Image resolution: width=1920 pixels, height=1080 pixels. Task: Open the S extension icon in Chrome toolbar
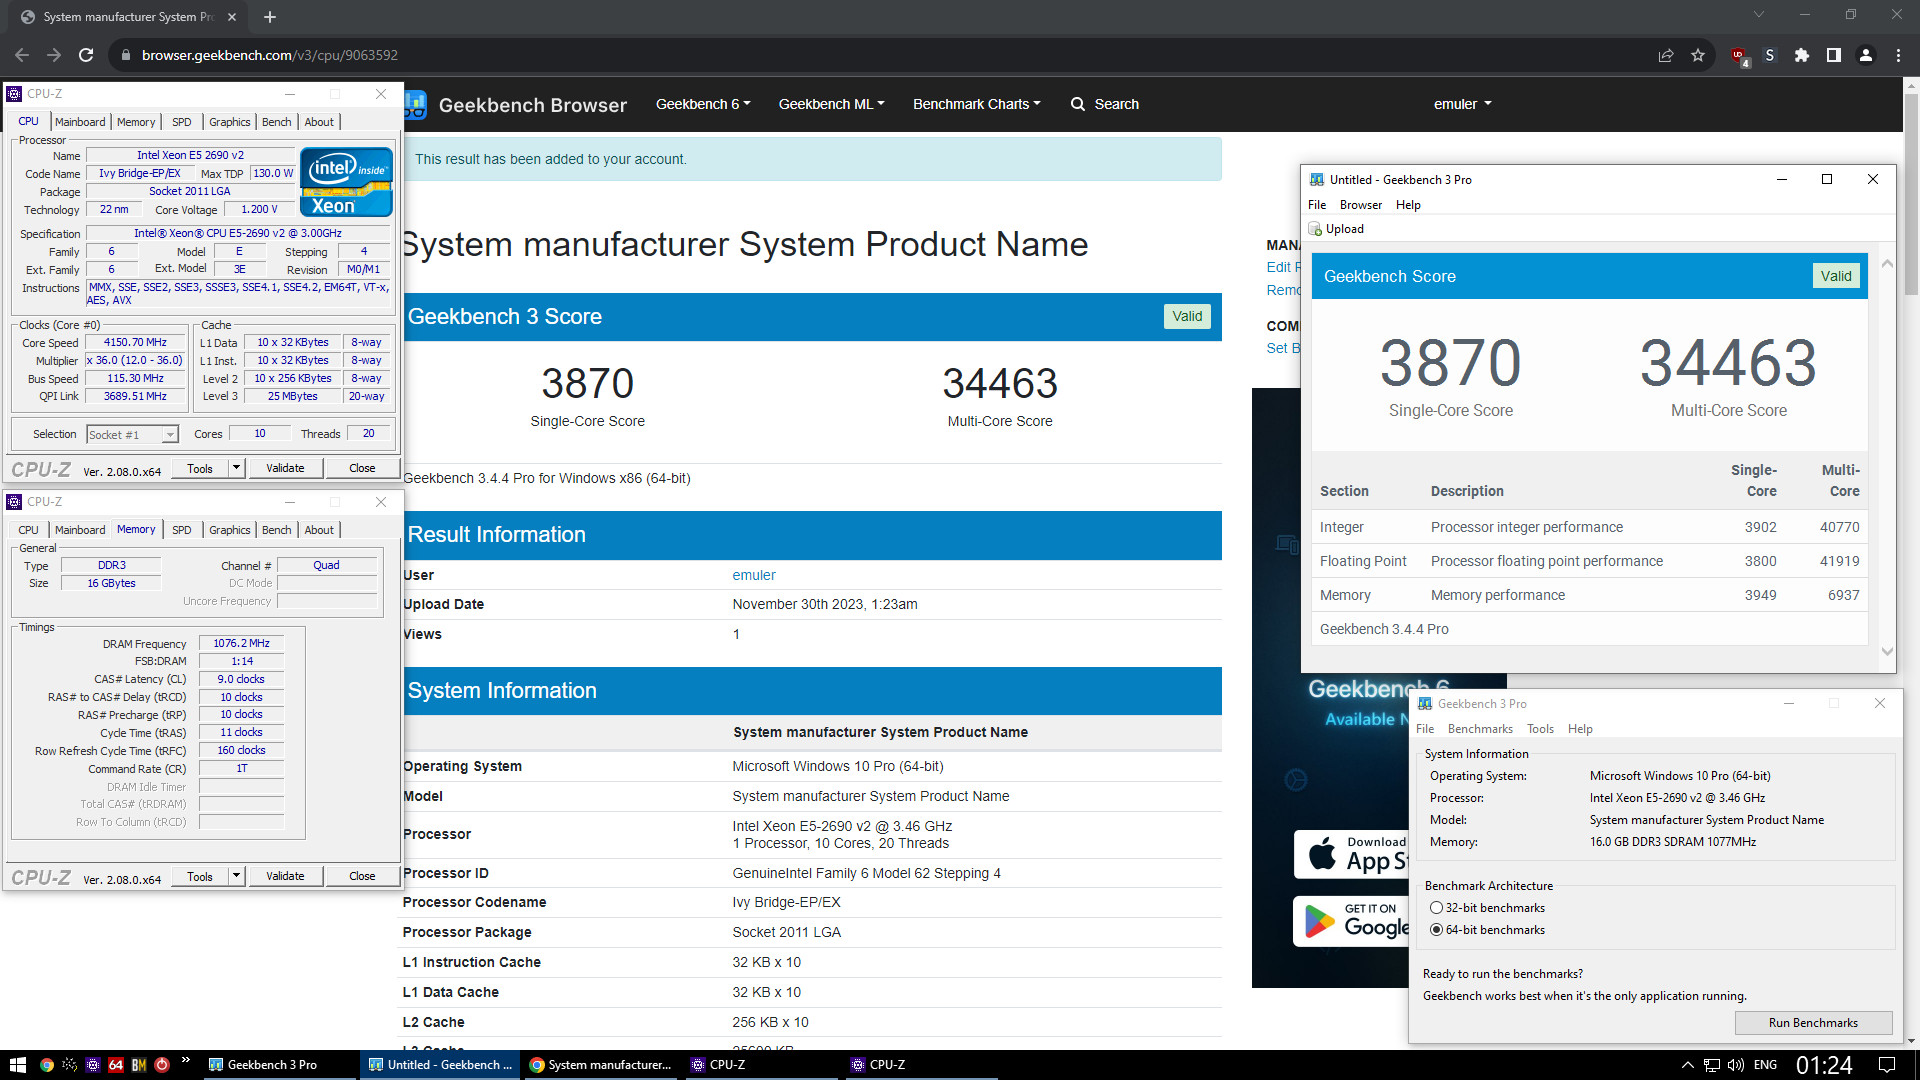point(1770,55)
